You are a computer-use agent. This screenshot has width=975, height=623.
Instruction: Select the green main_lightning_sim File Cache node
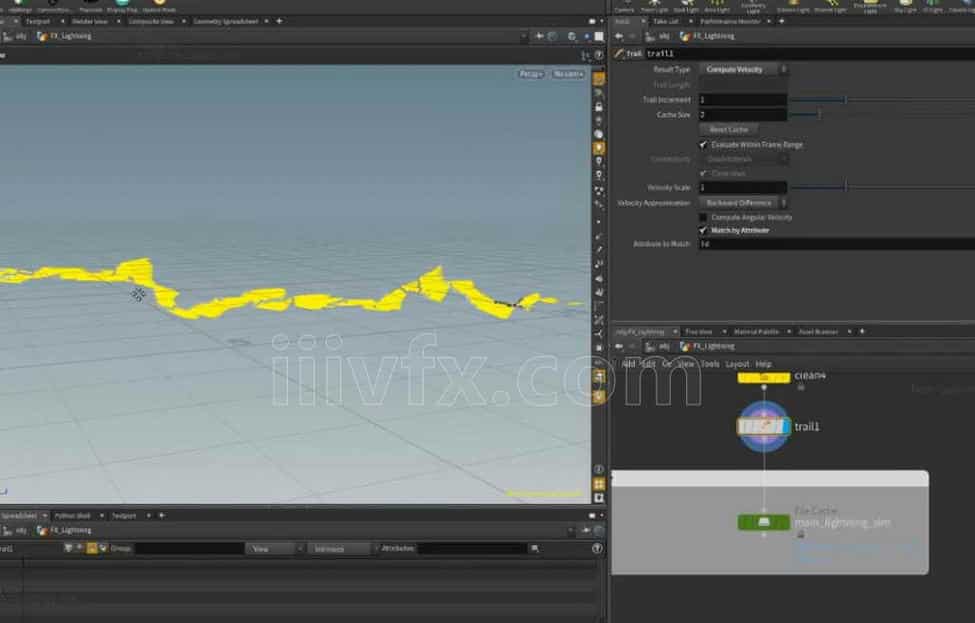click(x=764, y=522)
